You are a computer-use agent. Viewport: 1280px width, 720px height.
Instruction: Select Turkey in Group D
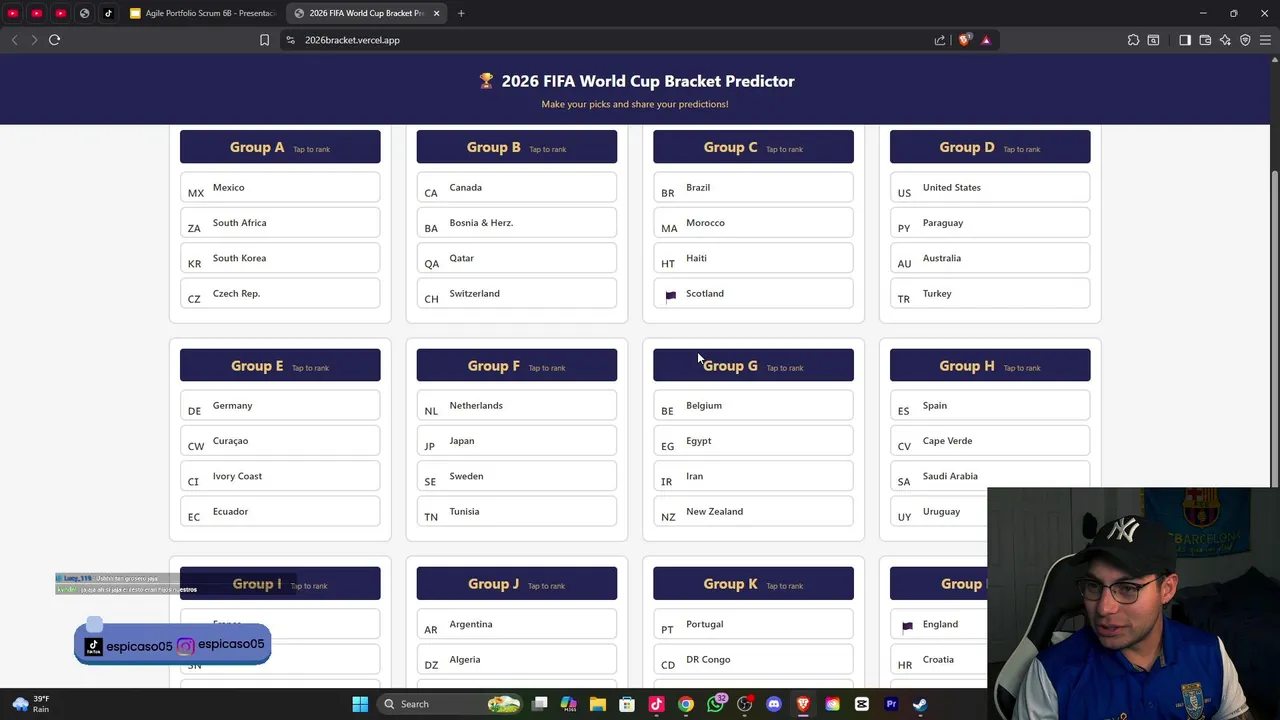tap(990, 293)
